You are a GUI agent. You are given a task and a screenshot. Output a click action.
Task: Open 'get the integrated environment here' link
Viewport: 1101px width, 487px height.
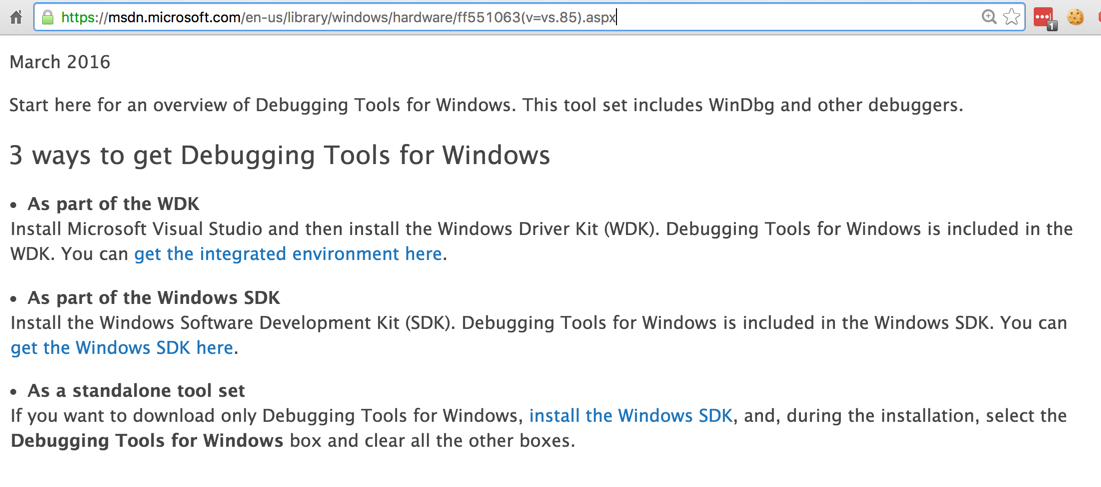click(289, 253)
